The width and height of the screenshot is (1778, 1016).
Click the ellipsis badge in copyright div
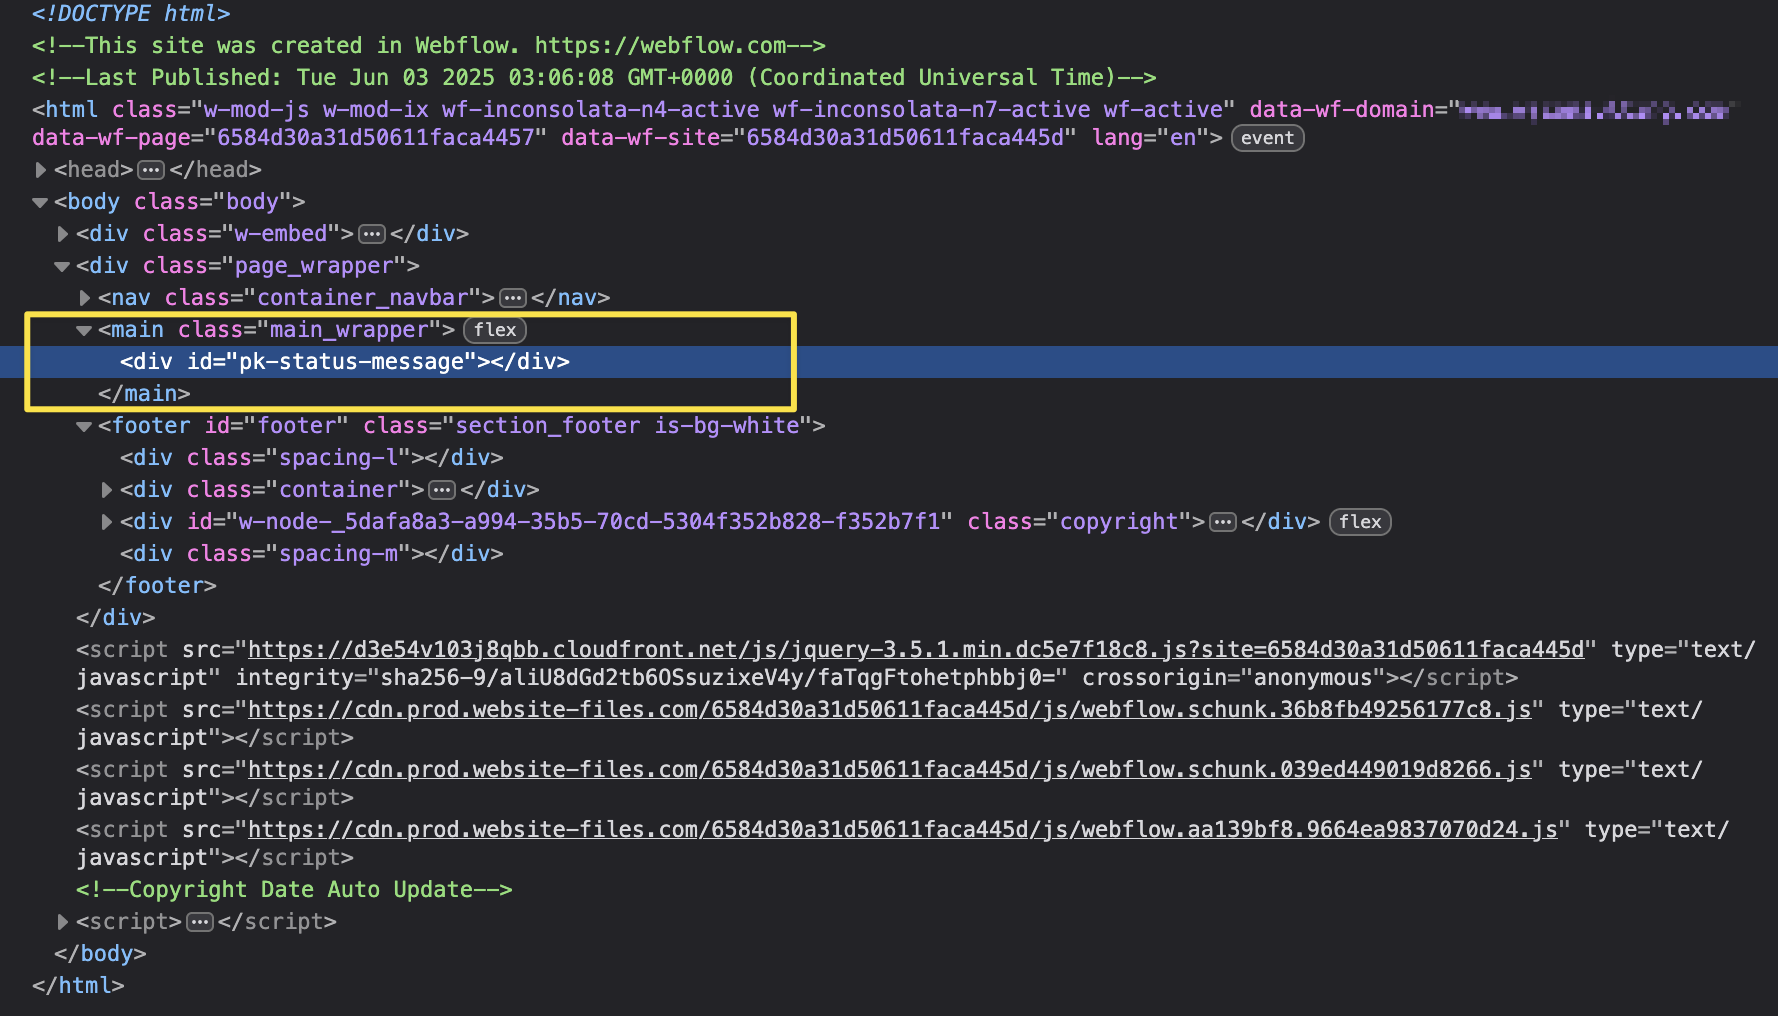click(1223, 522)
